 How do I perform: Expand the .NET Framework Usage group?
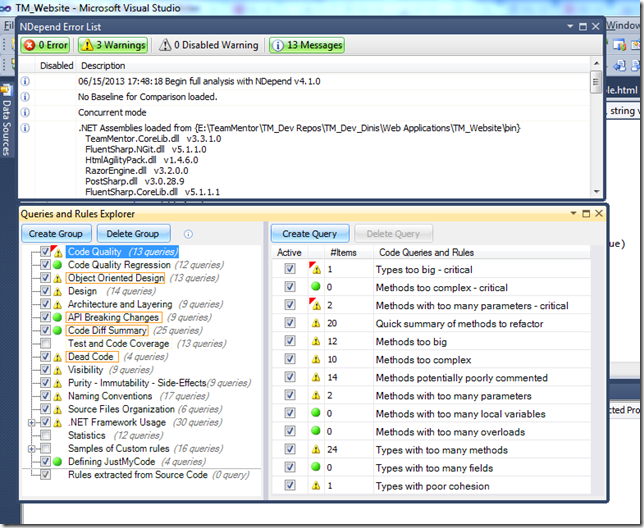32,423
